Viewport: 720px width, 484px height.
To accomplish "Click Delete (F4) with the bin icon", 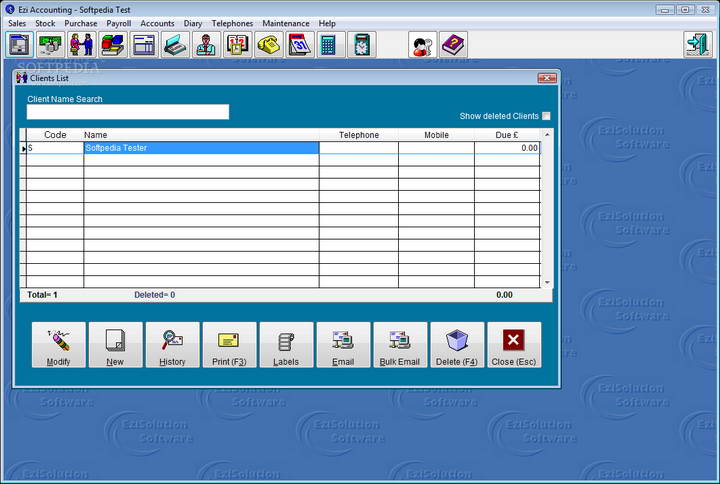I will click(457, 345).
